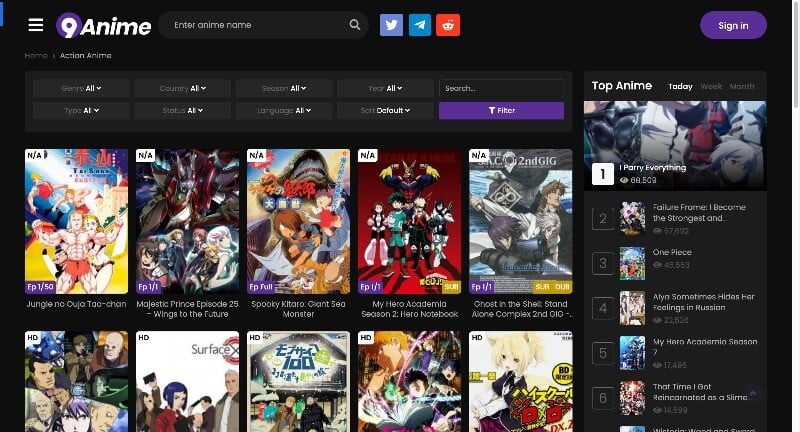Click the Ep 1/50 badge on Jungle poster
This screenshot has height=432, width=800.
click(x=40, y=287)
